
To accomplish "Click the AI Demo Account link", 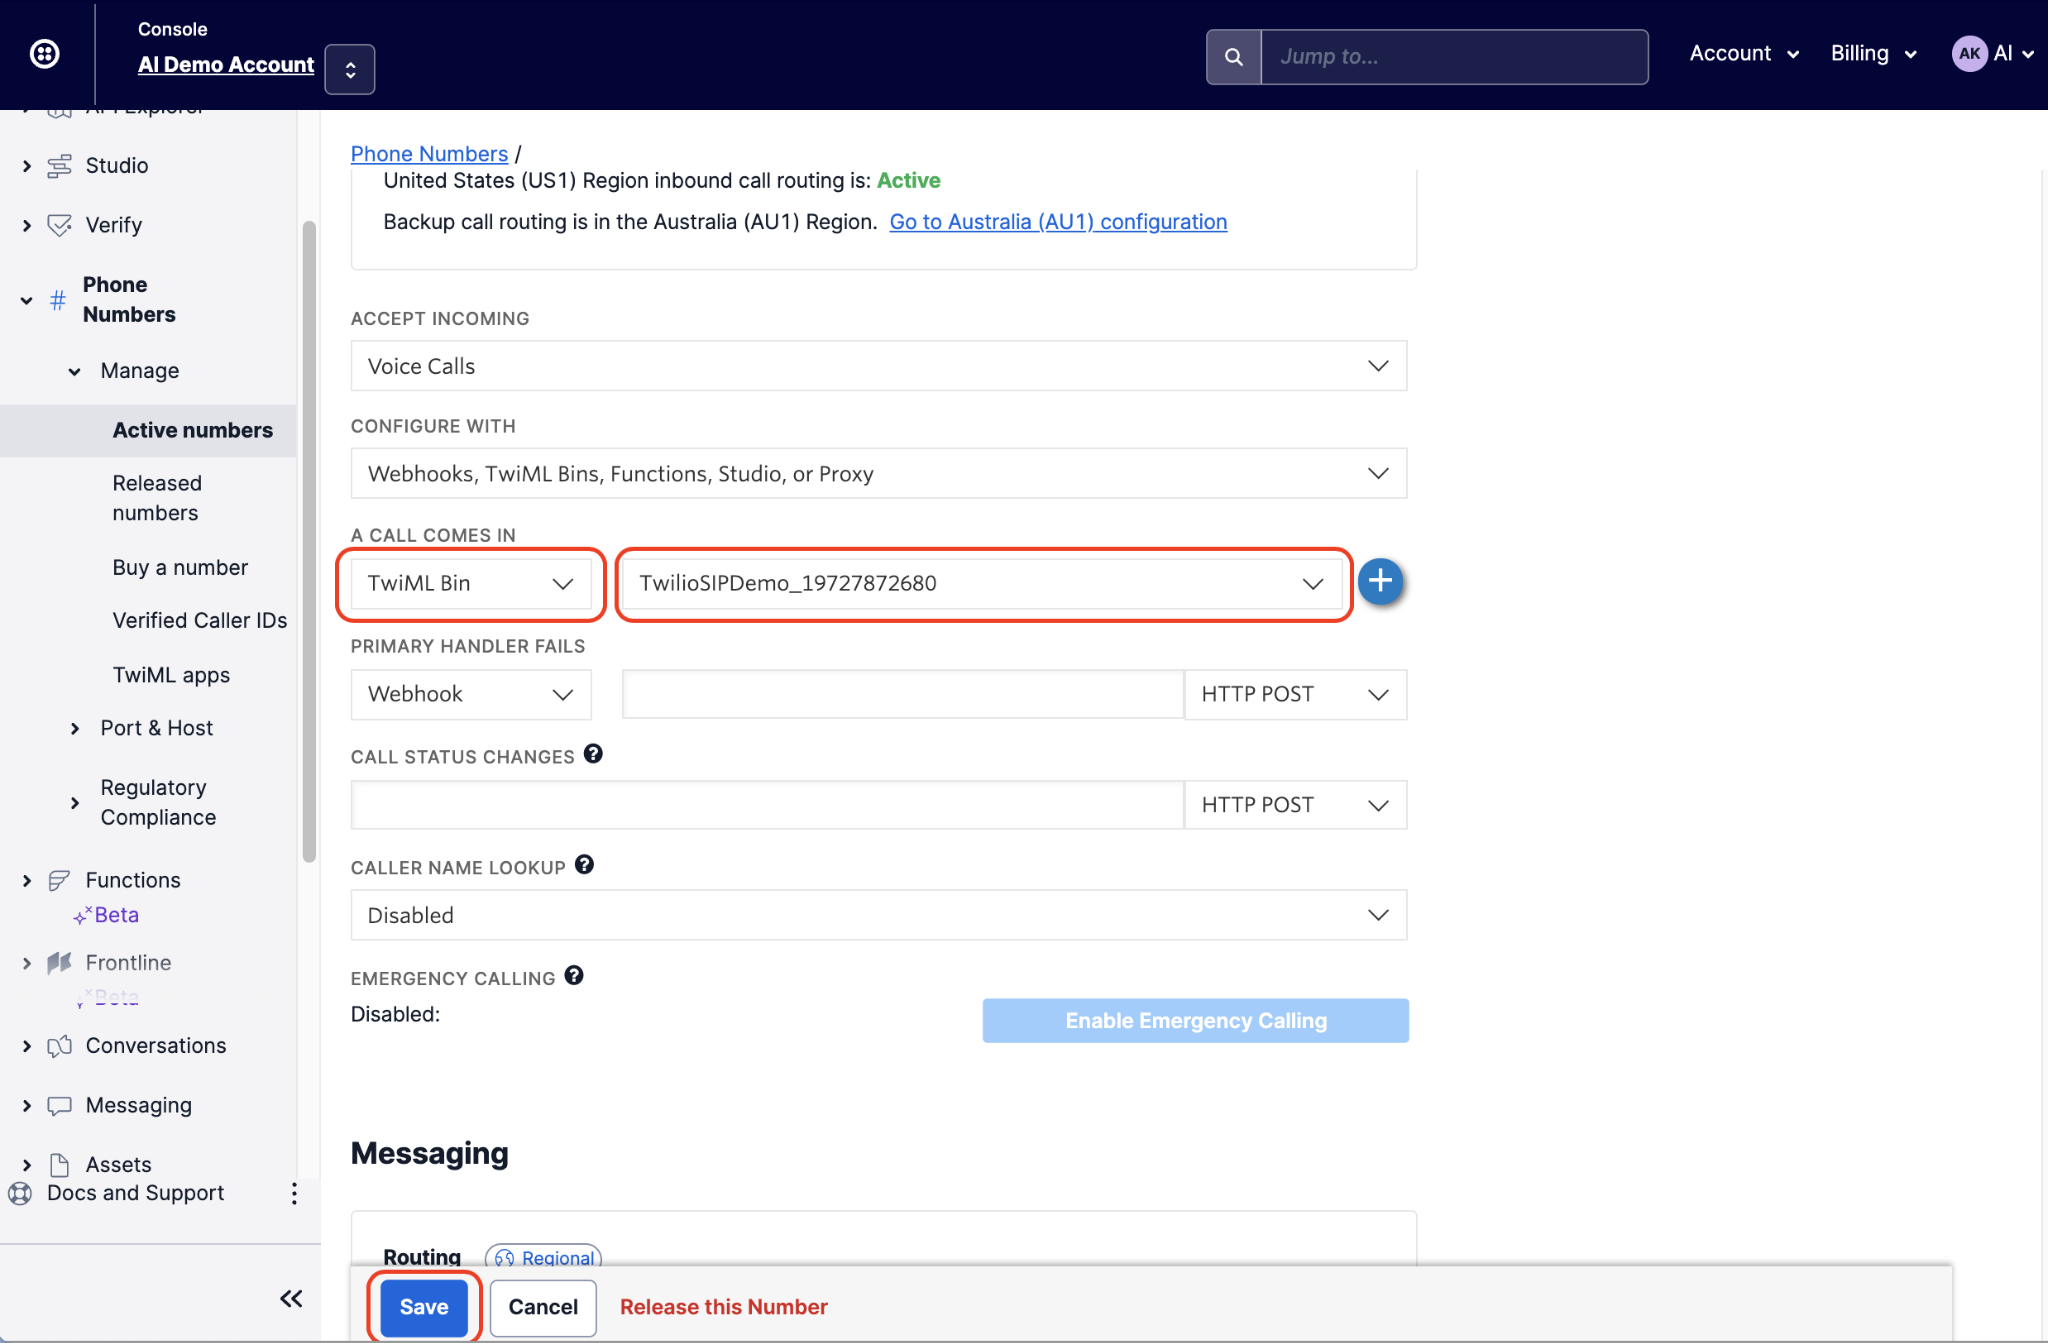I will point(226,65).
